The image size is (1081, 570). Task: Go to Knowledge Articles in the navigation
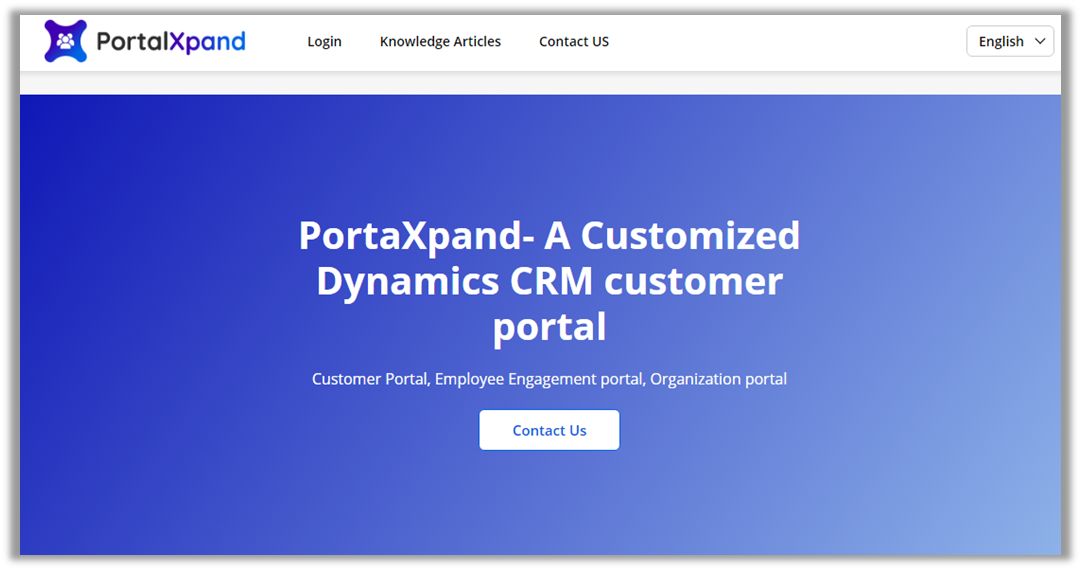[x=440, y=41]
